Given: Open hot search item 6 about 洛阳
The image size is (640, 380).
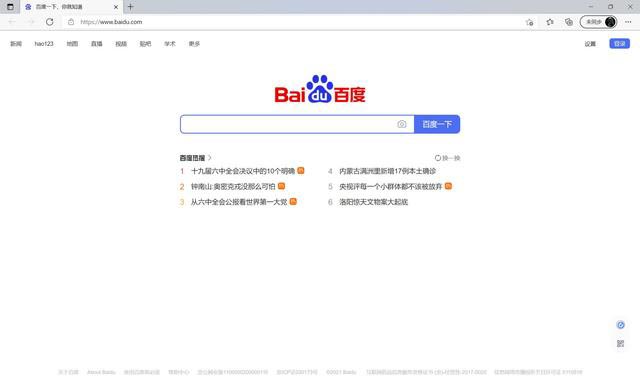Looking at the screenshot, I should [x=373, y=202].
